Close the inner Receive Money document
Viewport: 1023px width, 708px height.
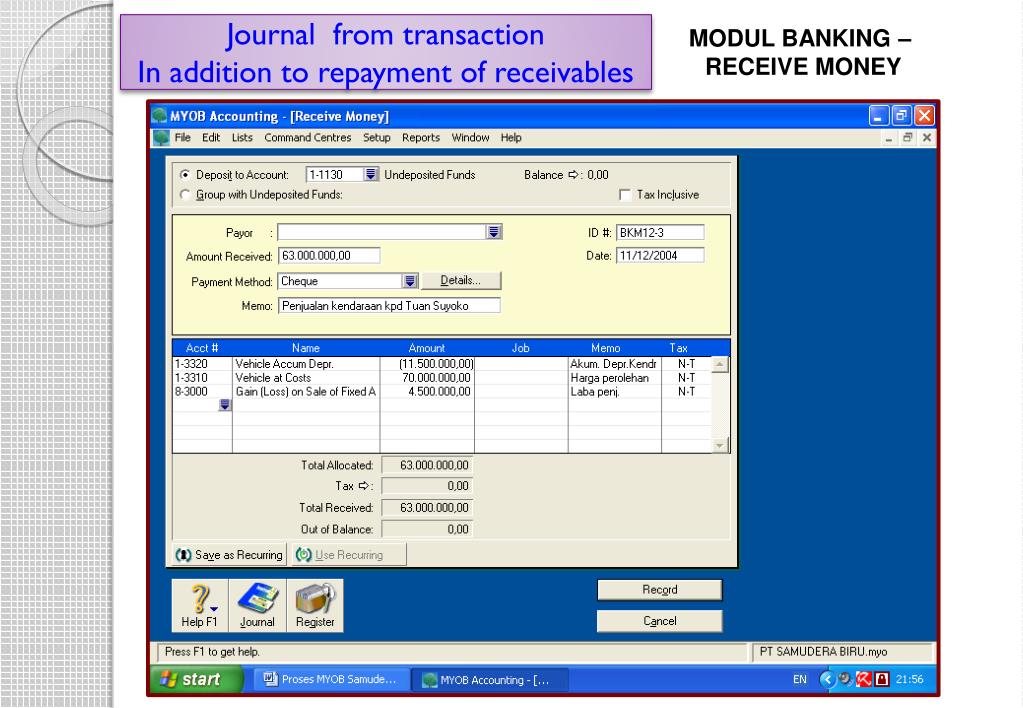[926, 138]
